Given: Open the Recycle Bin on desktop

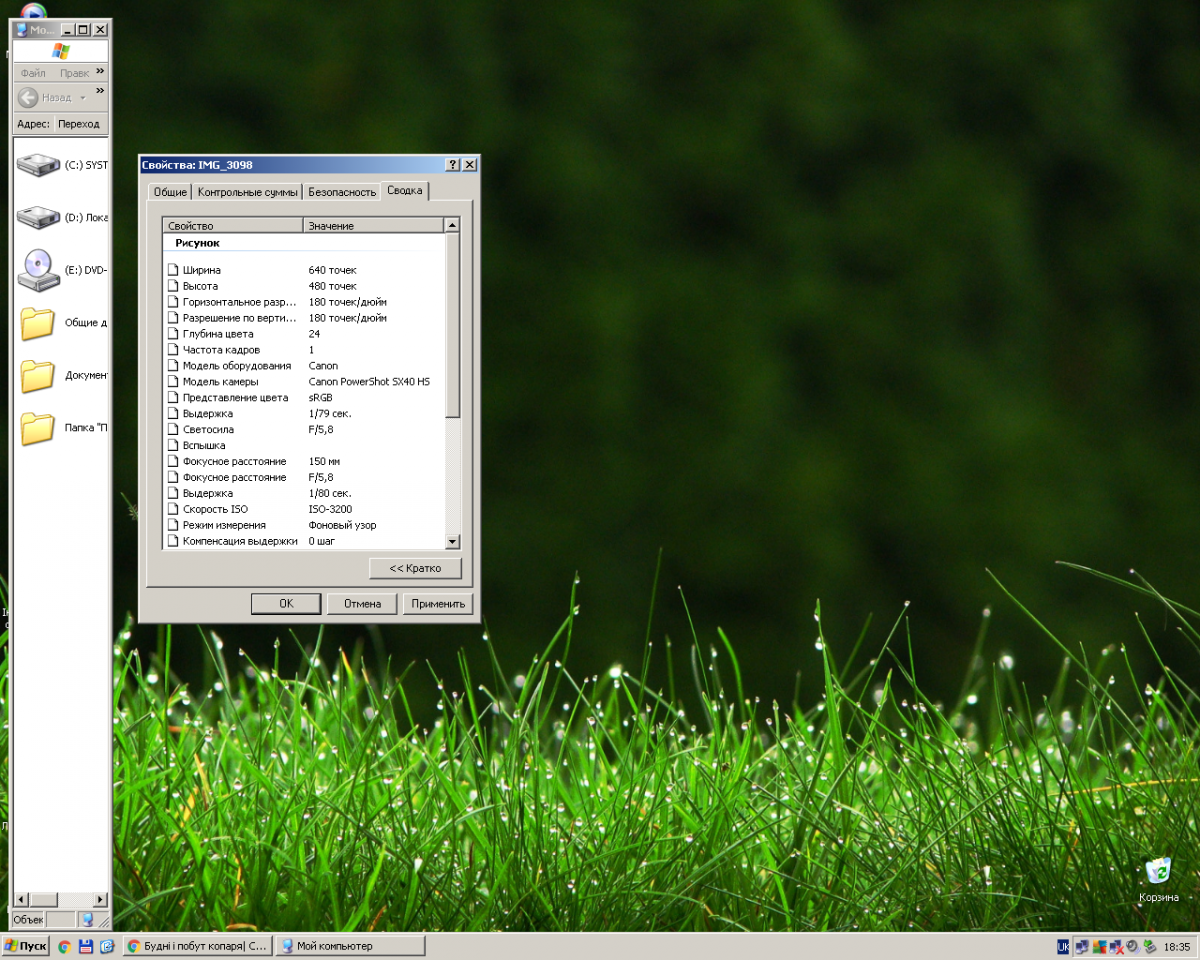Looking at the screenshot, I should (x=1158, y=872).
